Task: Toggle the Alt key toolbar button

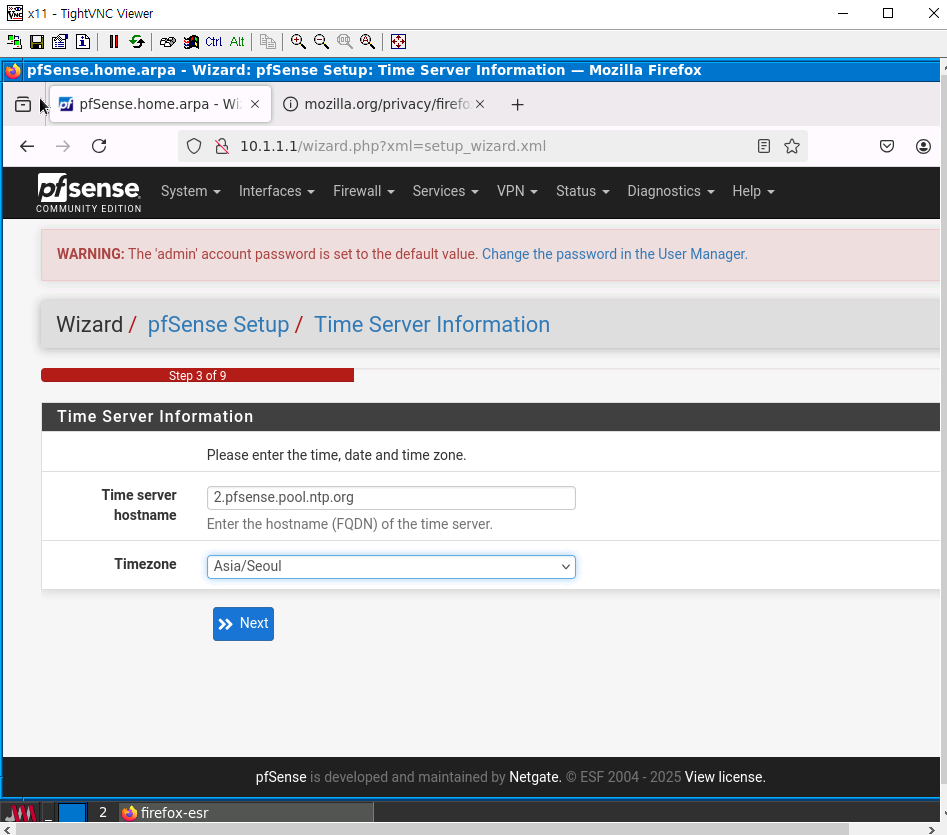Action: pyautogui.click(x=237, y=42)
